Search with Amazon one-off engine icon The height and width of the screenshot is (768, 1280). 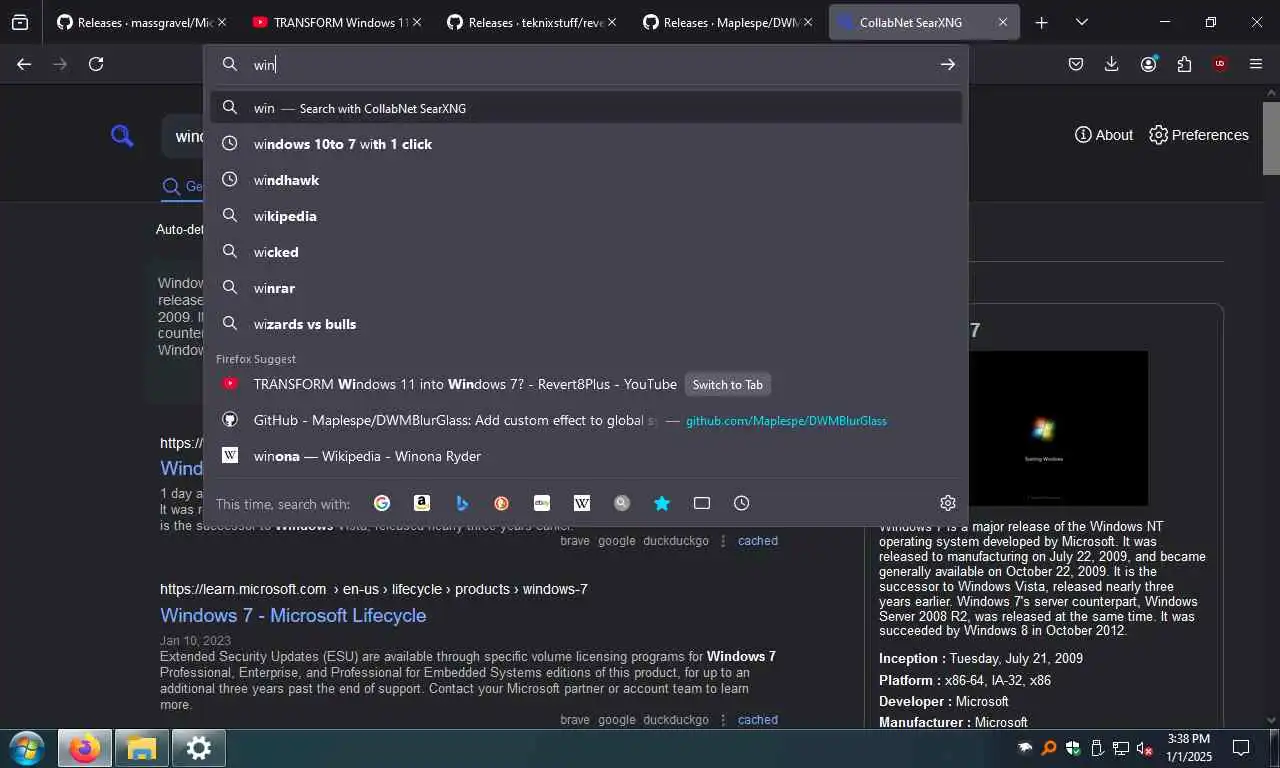422,503
